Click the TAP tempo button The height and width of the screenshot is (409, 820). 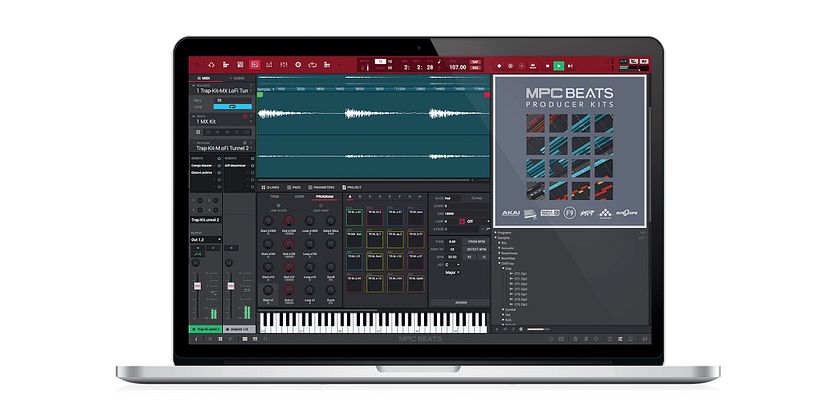(x=475, y=62)
